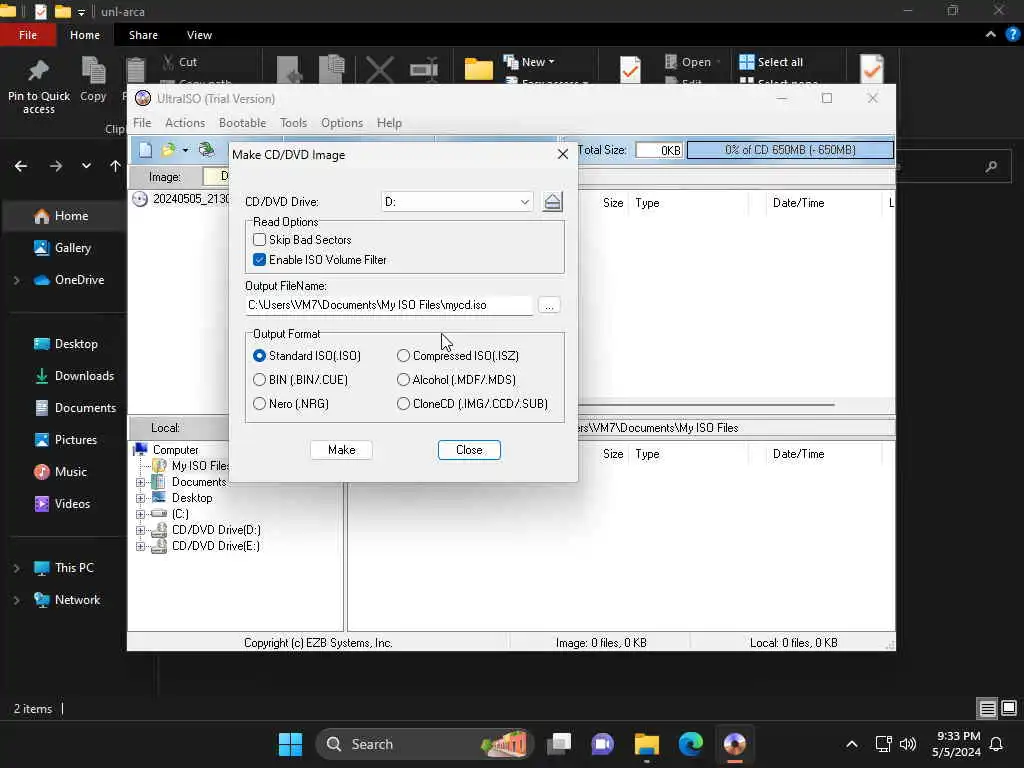Click the taskbar Search box
1024x768 pixels.
tap(424, 744)
